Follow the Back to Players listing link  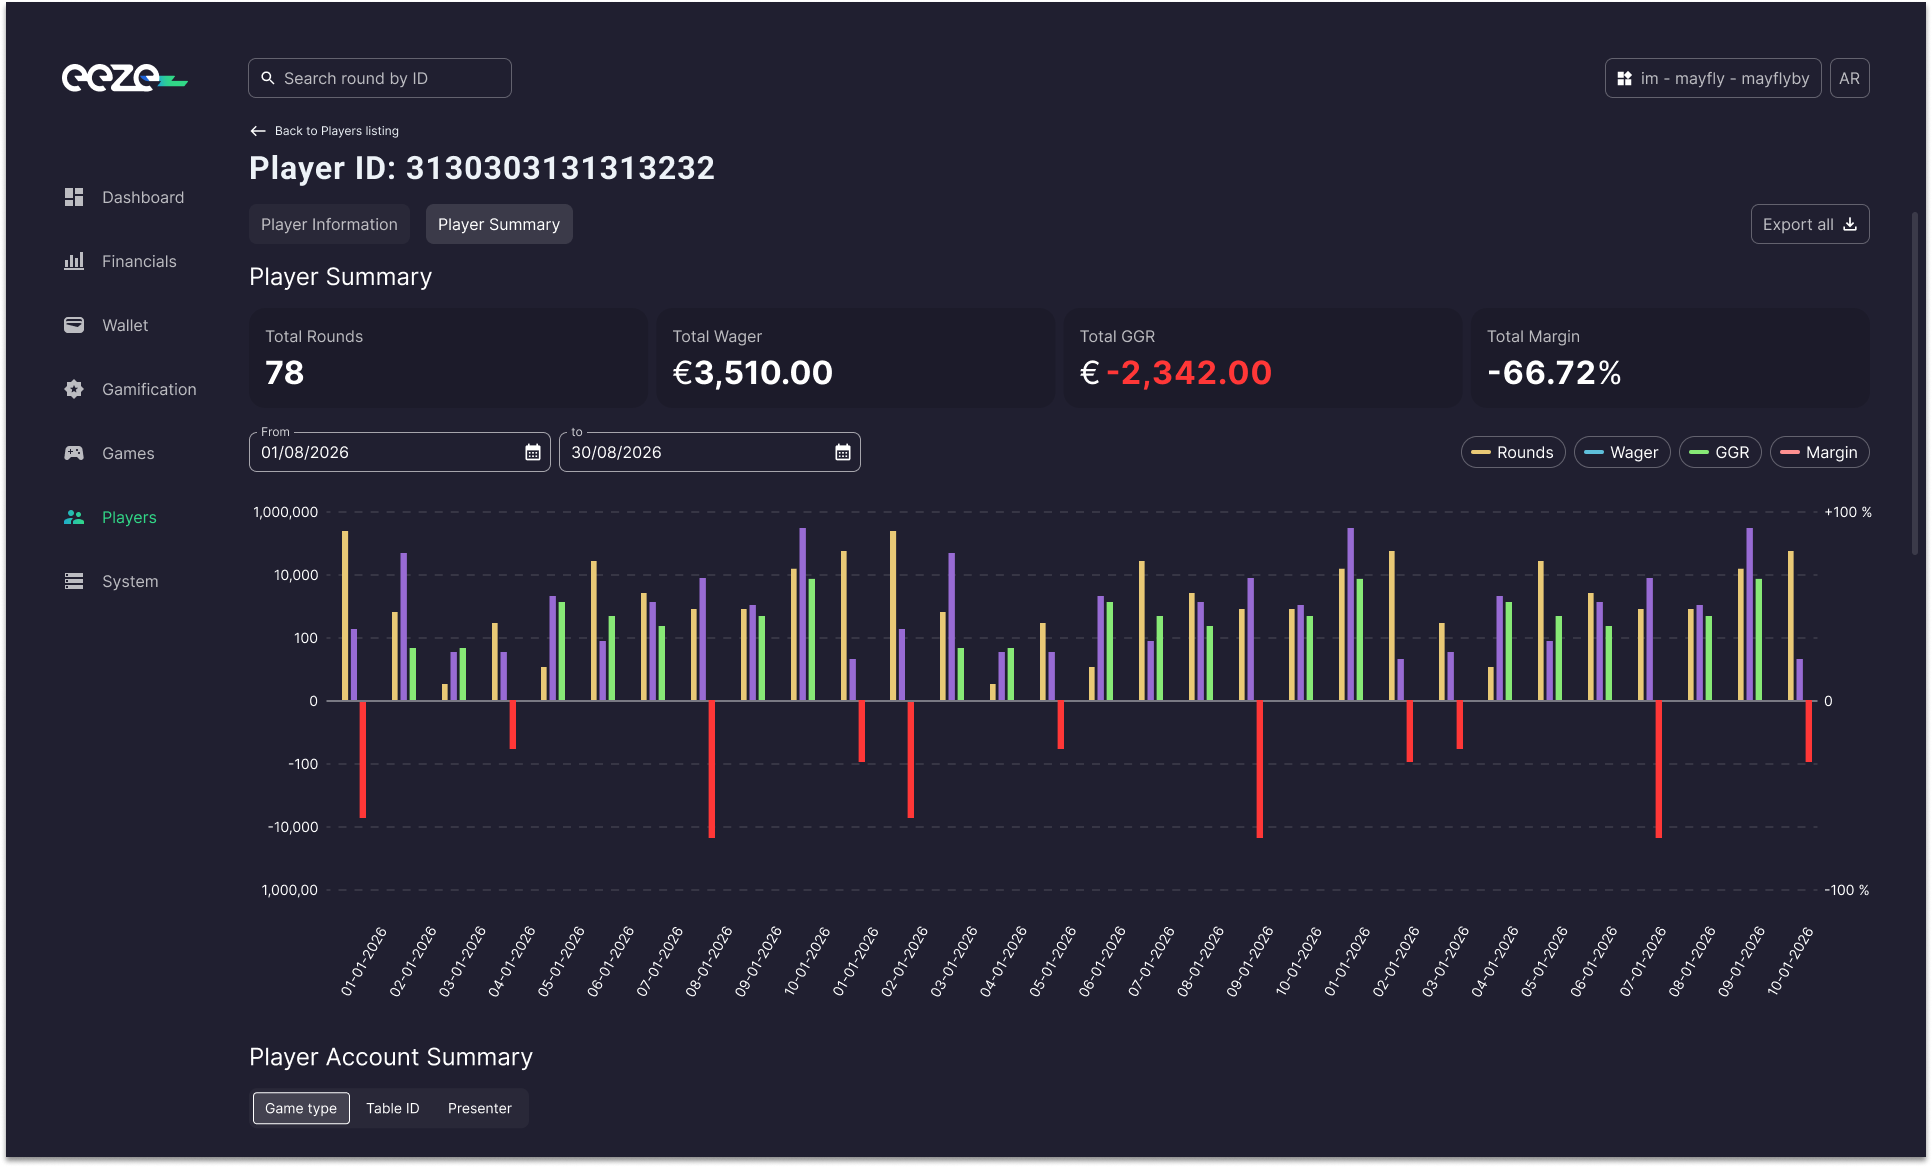pos(336,130)
